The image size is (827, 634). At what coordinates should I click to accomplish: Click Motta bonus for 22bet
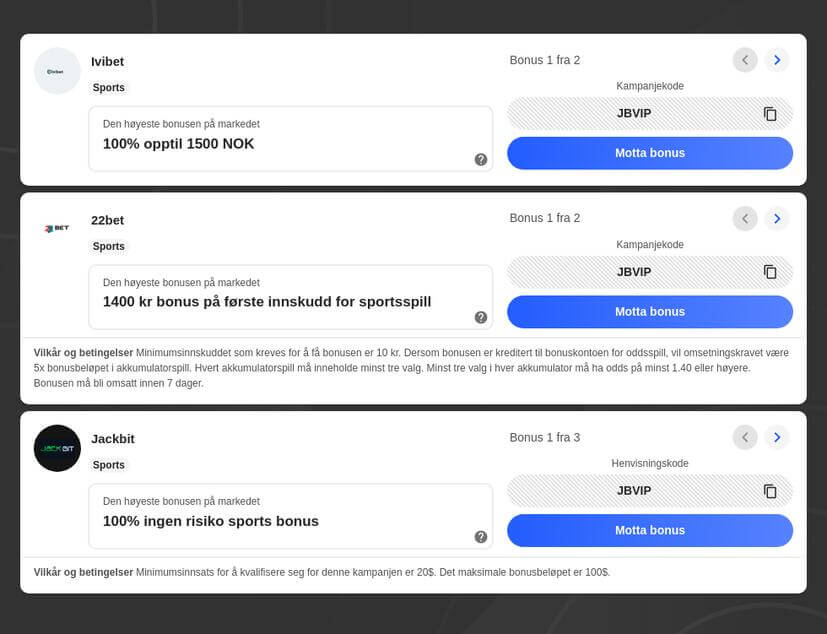click(x=650, y=311)
